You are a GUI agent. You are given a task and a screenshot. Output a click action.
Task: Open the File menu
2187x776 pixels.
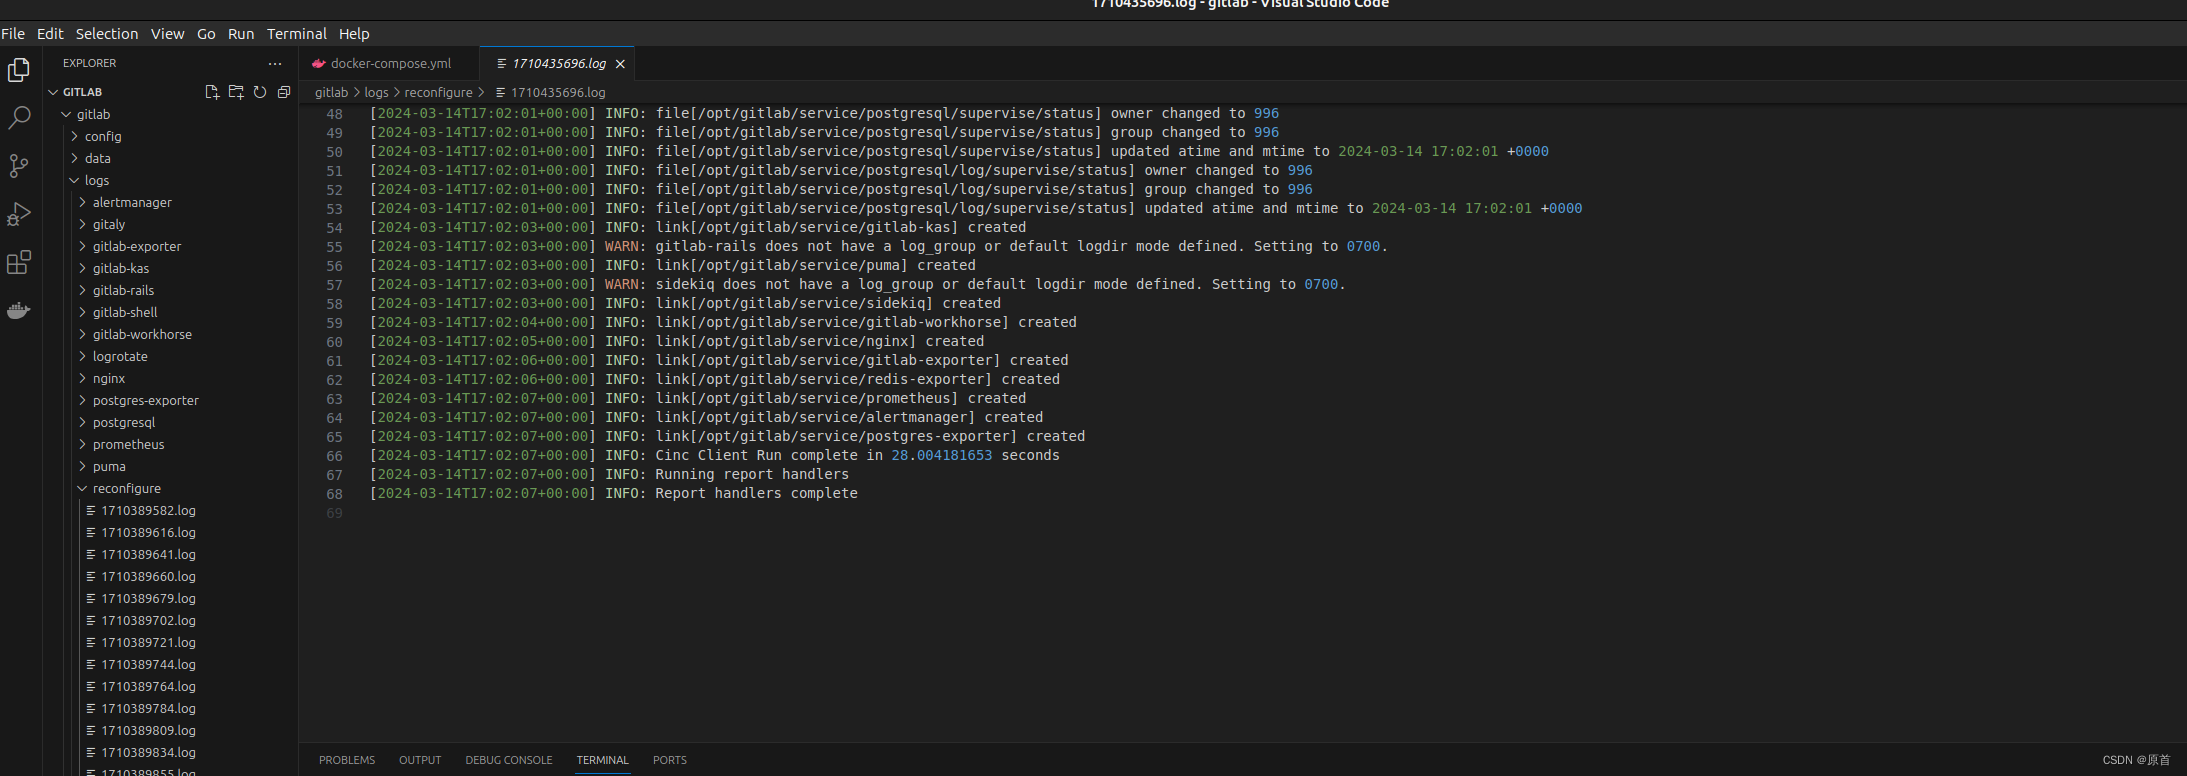tap(13, 34)
